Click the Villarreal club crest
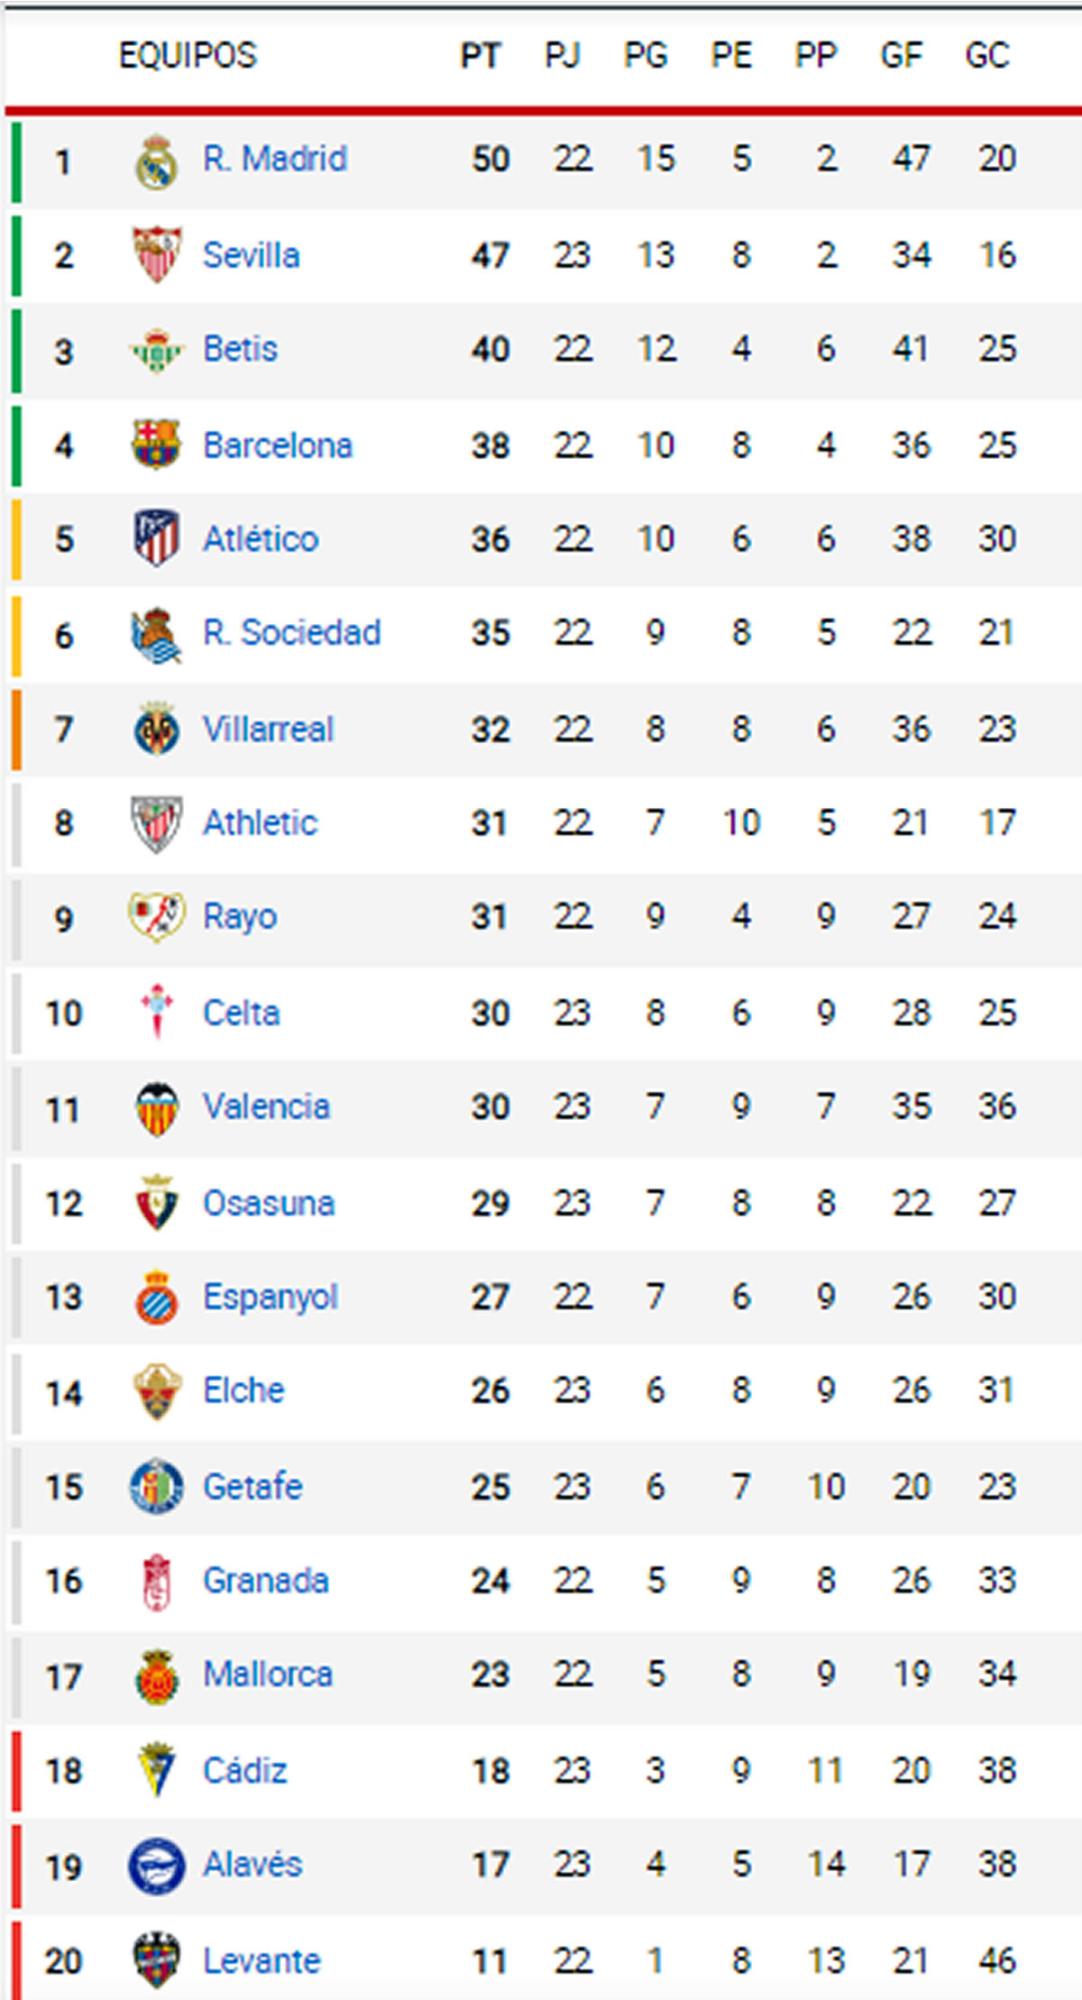Screen dimensions: 1082x2000 (157, 729)
